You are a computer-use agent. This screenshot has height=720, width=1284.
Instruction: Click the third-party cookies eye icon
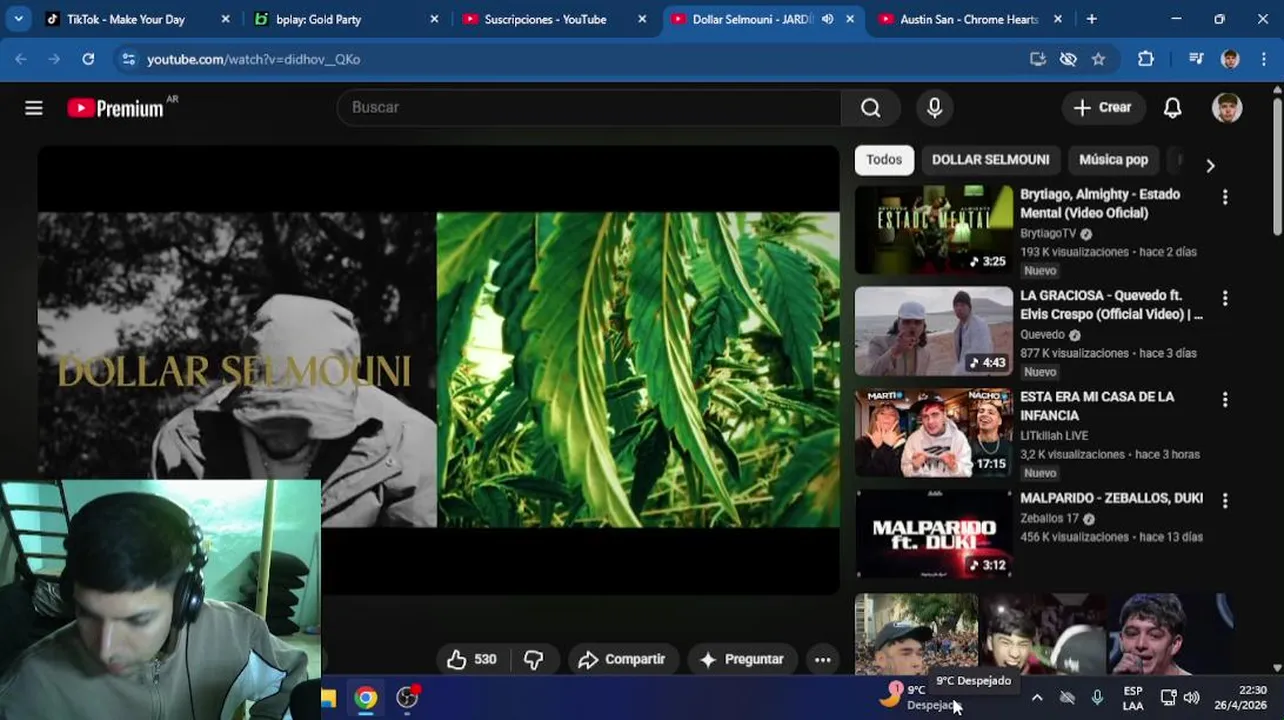(1068, 59)
